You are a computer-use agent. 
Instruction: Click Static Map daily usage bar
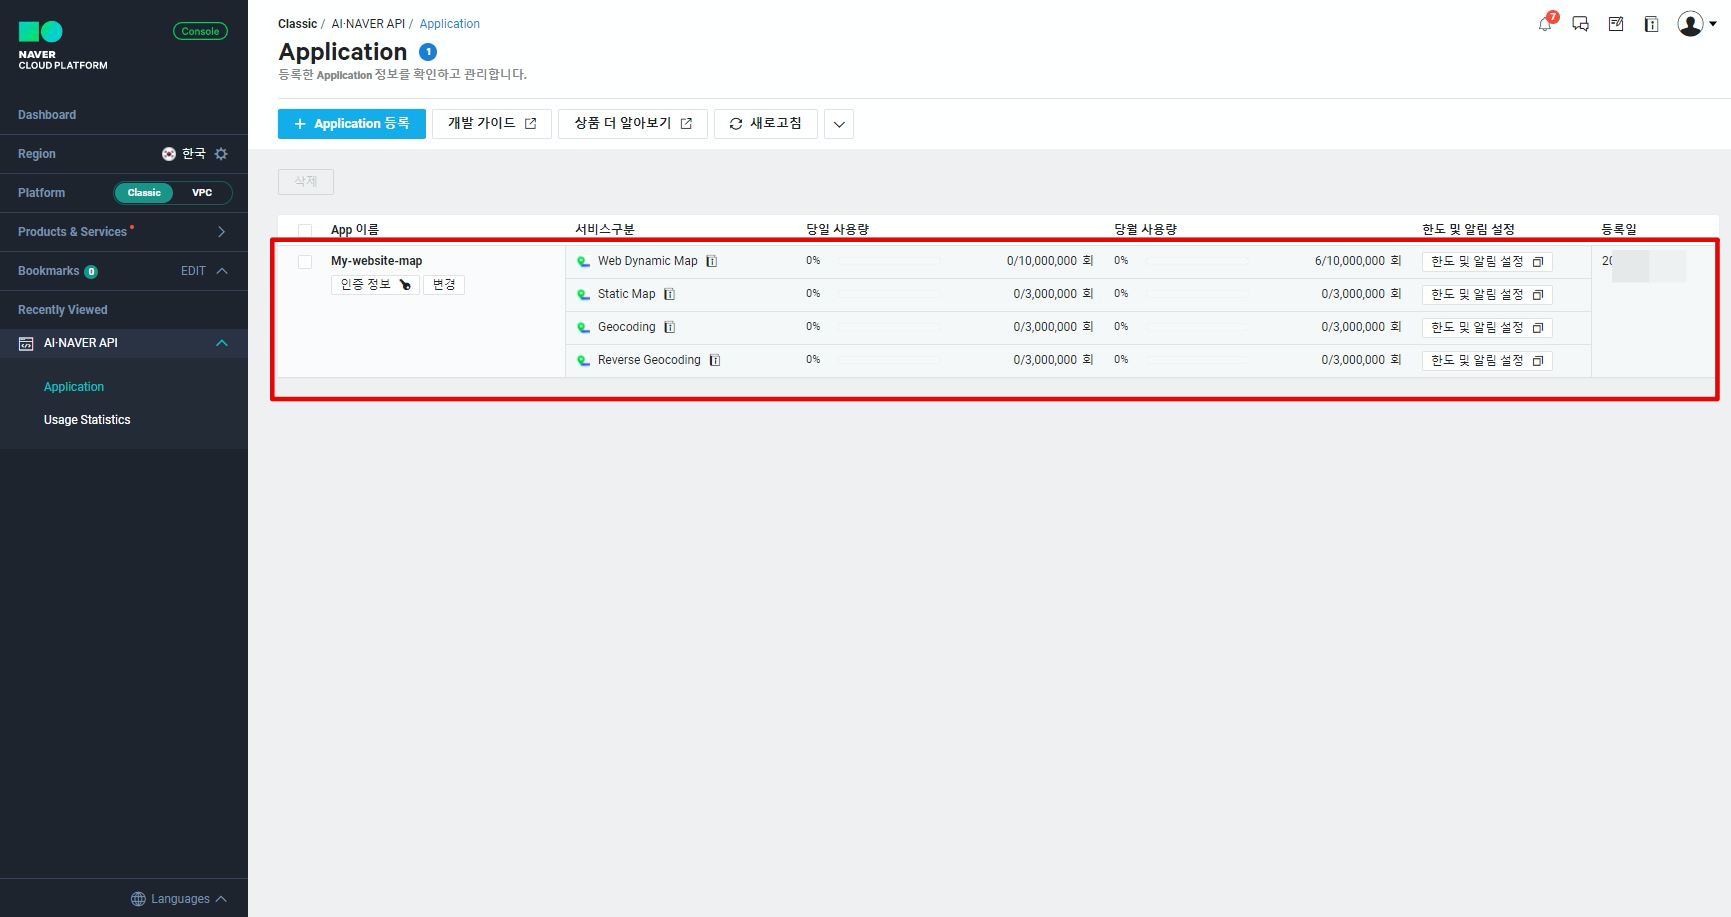pos(888,294)
